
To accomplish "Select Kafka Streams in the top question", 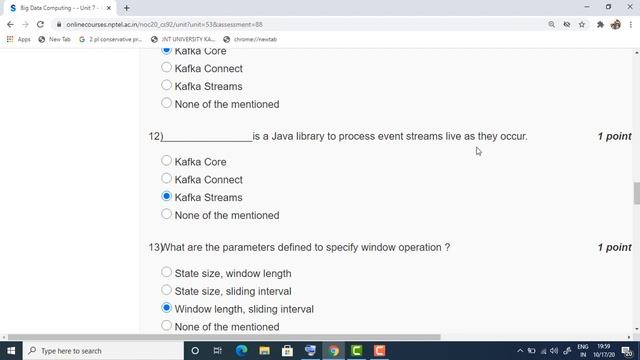I will pyautogui.click(x=166, y=85).
